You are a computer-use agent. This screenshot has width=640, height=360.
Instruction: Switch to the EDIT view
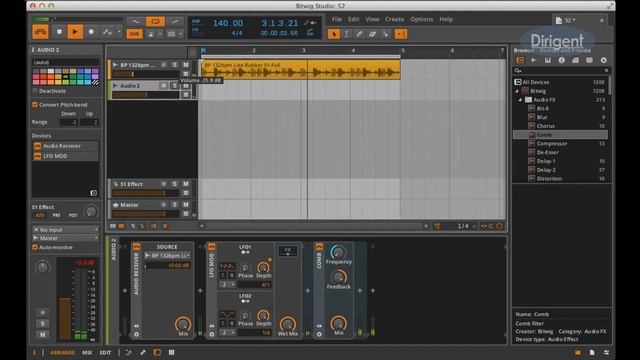pos(105,352)
